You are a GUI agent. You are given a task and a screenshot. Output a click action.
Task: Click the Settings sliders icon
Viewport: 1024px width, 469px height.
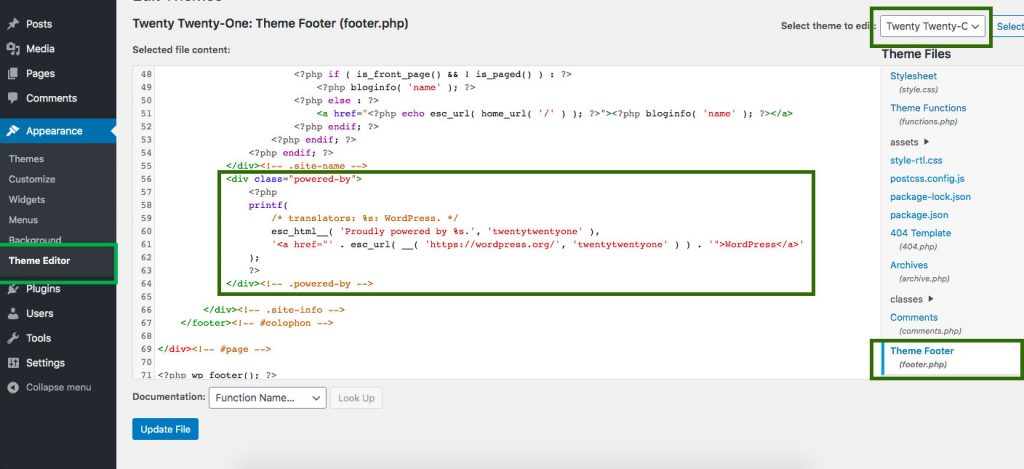tap(13, 363)
